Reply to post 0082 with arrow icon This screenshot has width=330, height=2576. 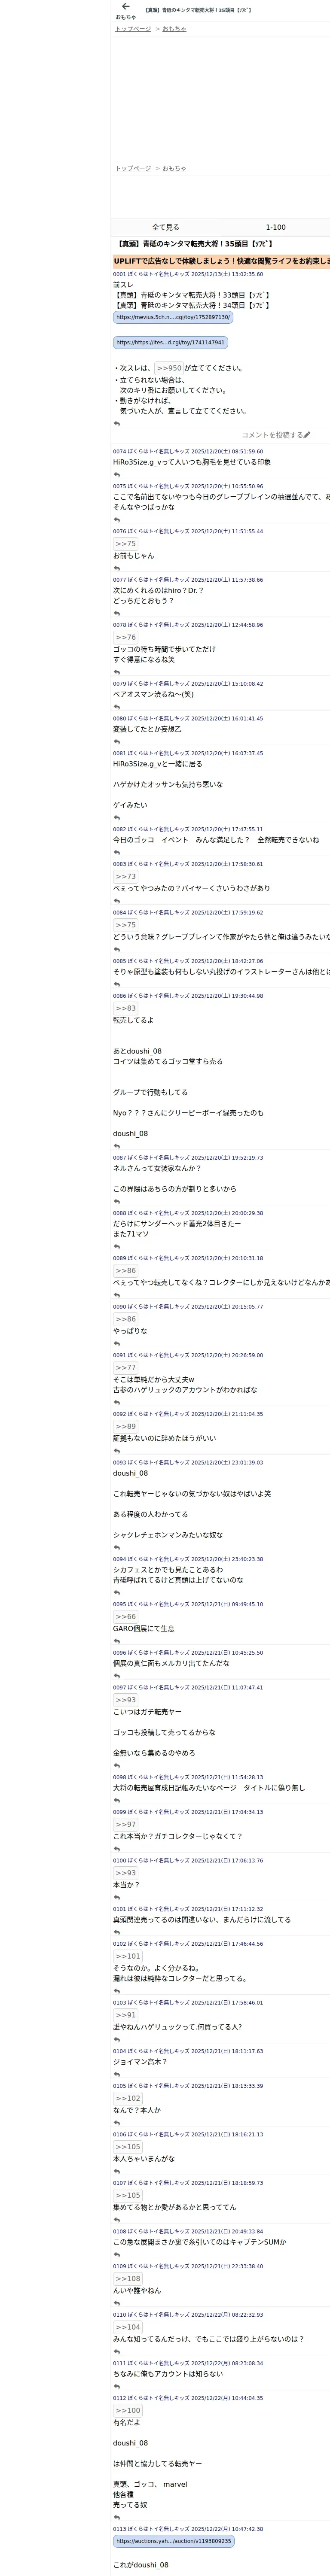[x=116, y=853]
